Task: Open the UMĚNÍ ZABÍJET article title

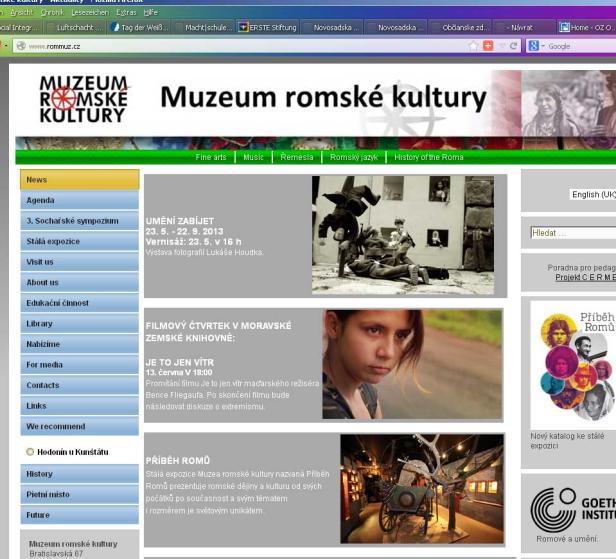Action: tap(180, 221)
